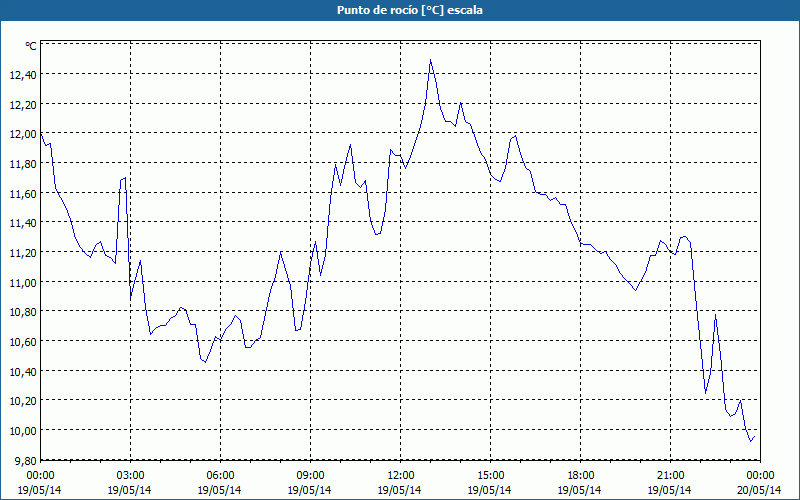Select the 00:00 20/05/14 time label
800x500 pixels.
point(760,483)
